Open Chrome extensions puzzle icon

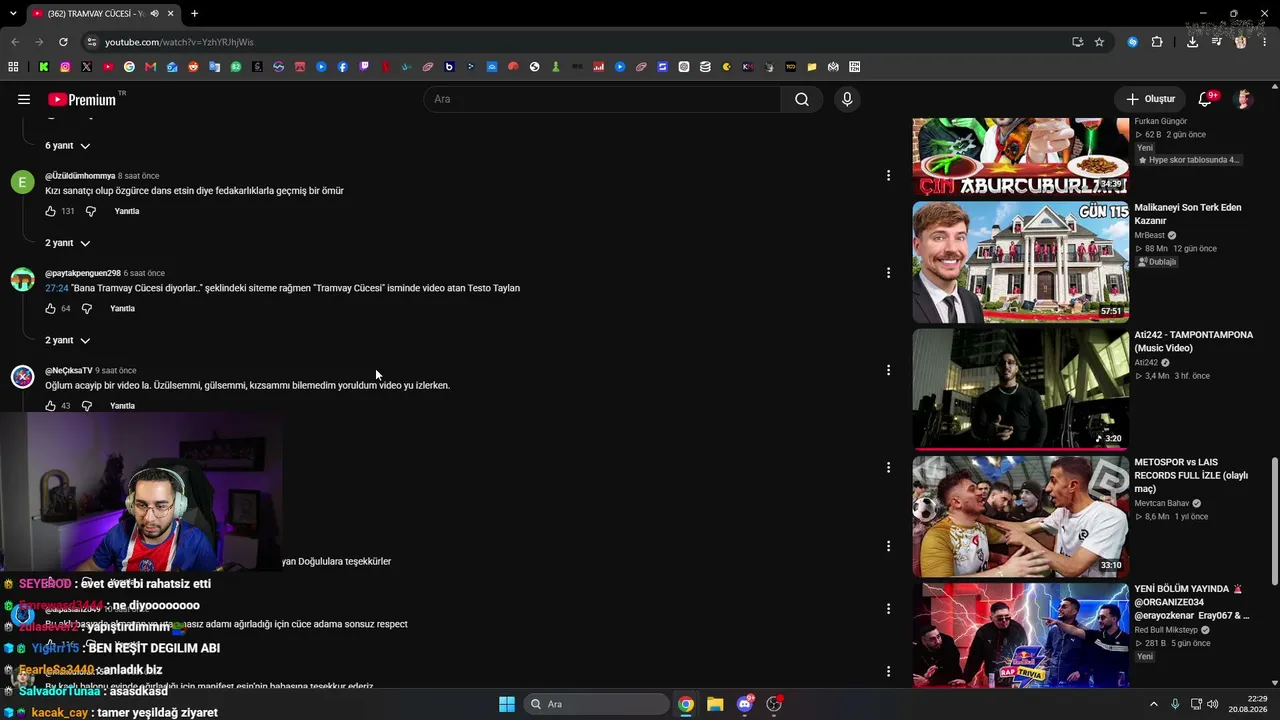pos(1157,42)
